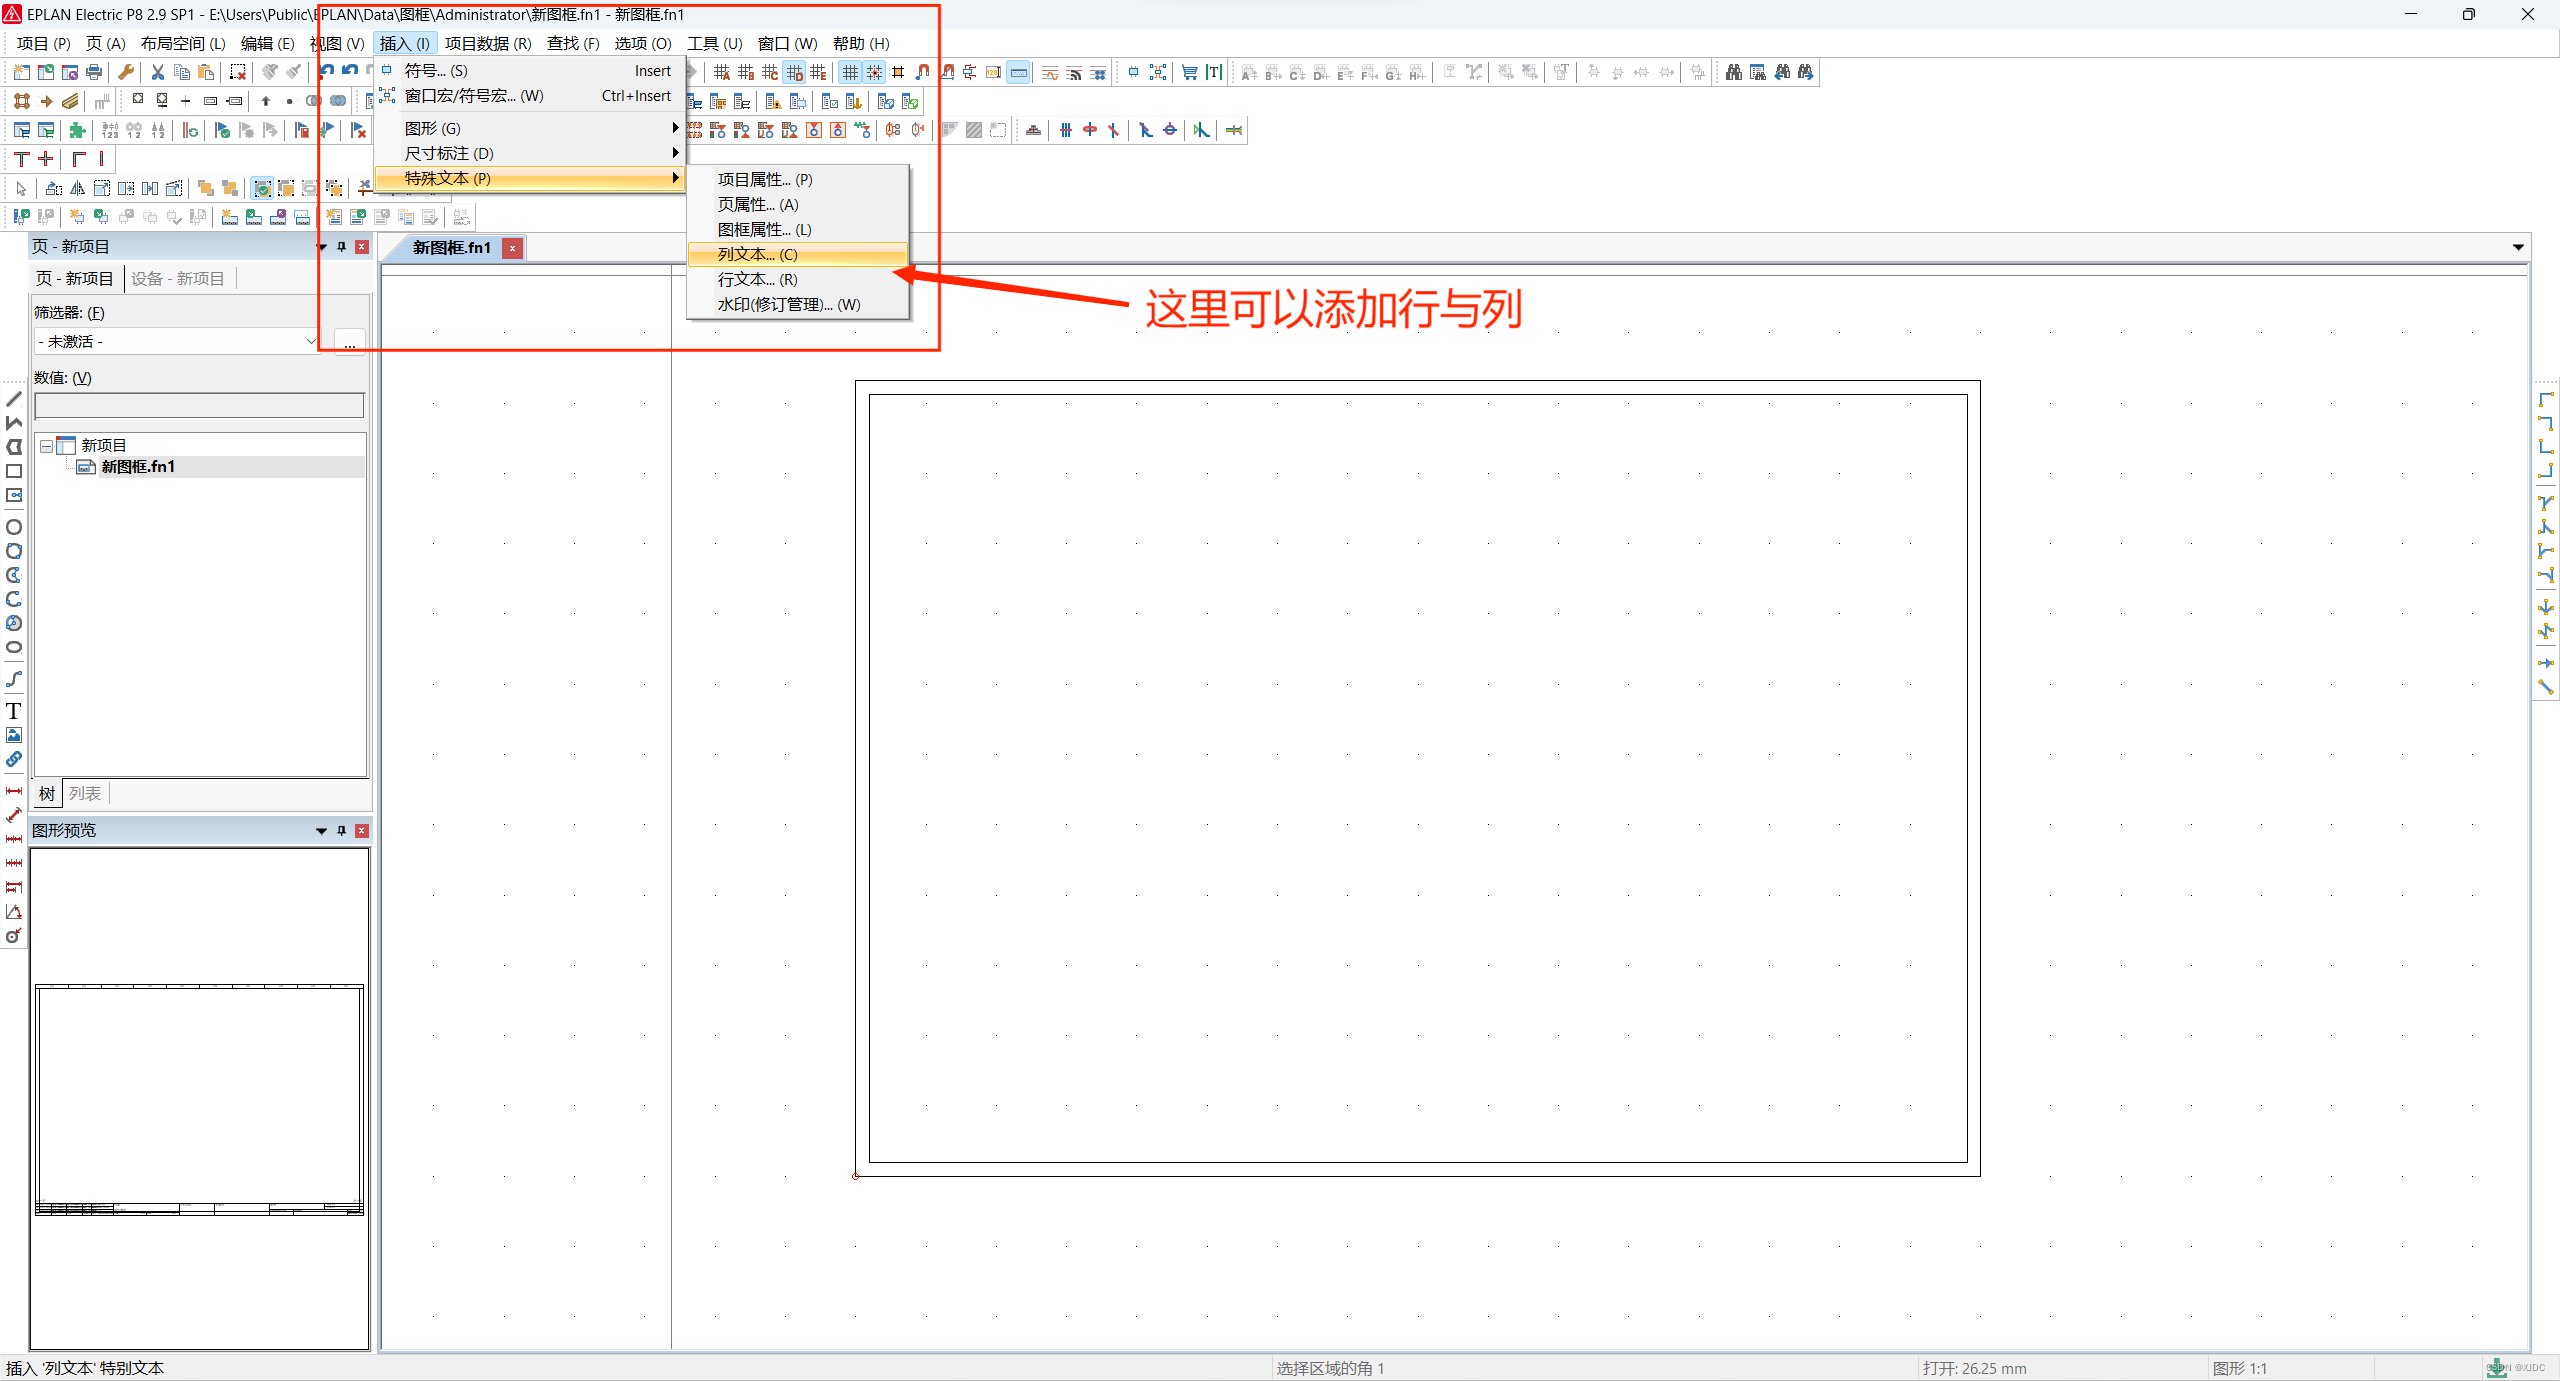The height and width of the screenshot is (1381, 2560).
Task: Select the Insert image icon on left toolbar
Action: point(14,735)
